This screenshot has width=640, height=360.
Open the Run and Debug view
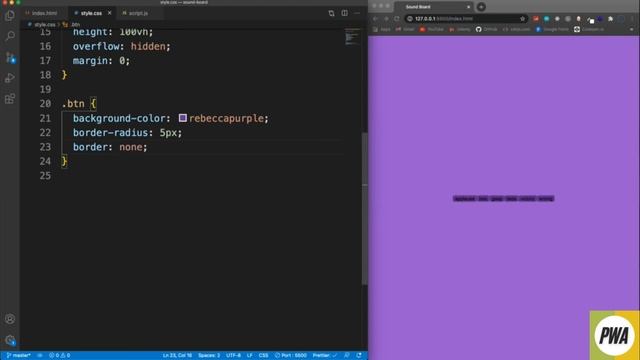tap(10, 78)
